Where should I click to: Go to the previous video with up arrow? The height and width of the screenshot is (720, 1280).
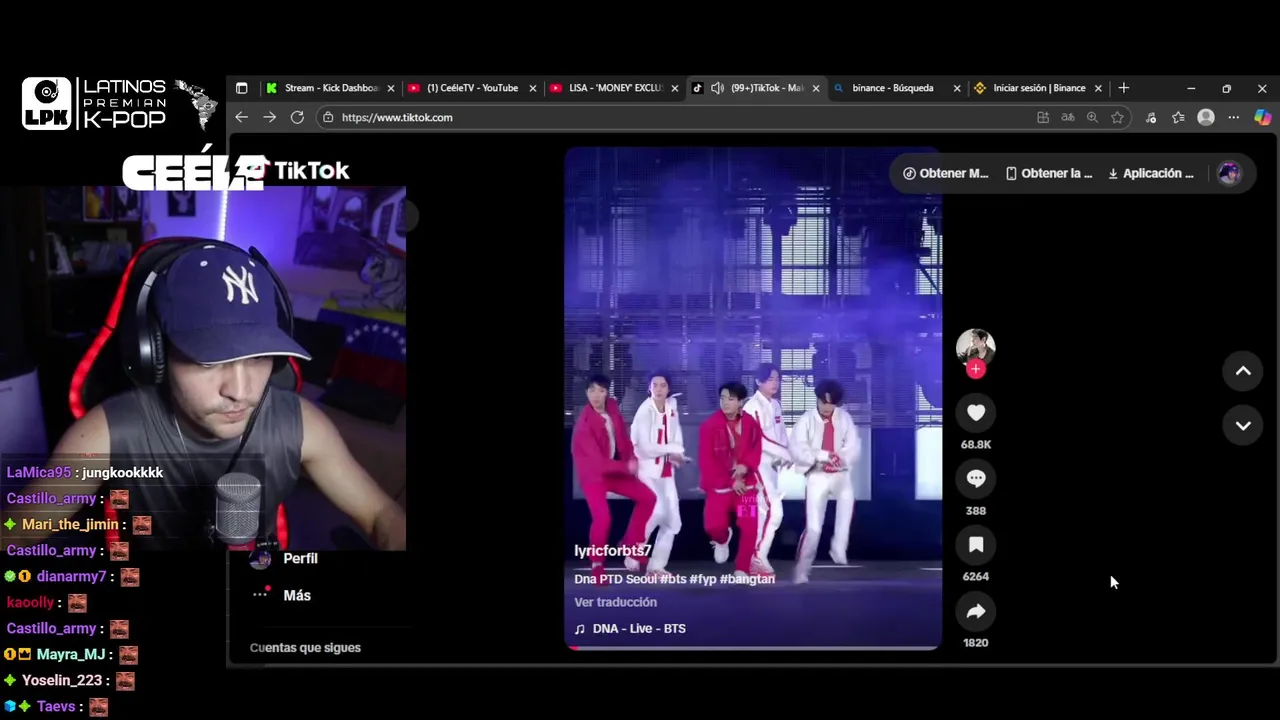click(x=1243, y=371)
